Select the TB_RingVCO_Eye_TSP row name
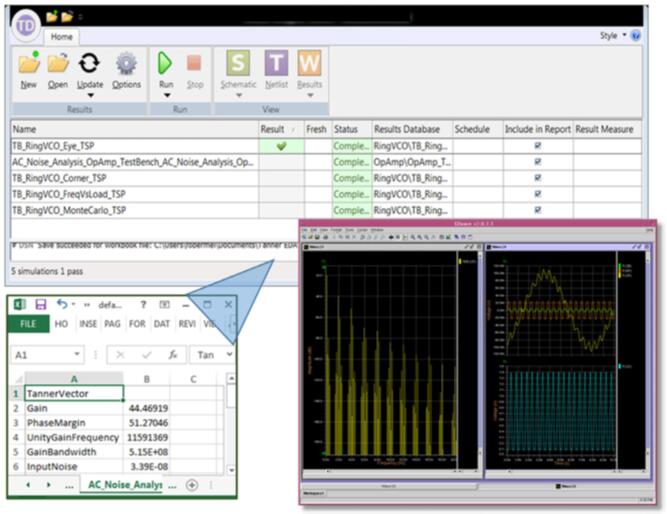 (x=53, y=146)
